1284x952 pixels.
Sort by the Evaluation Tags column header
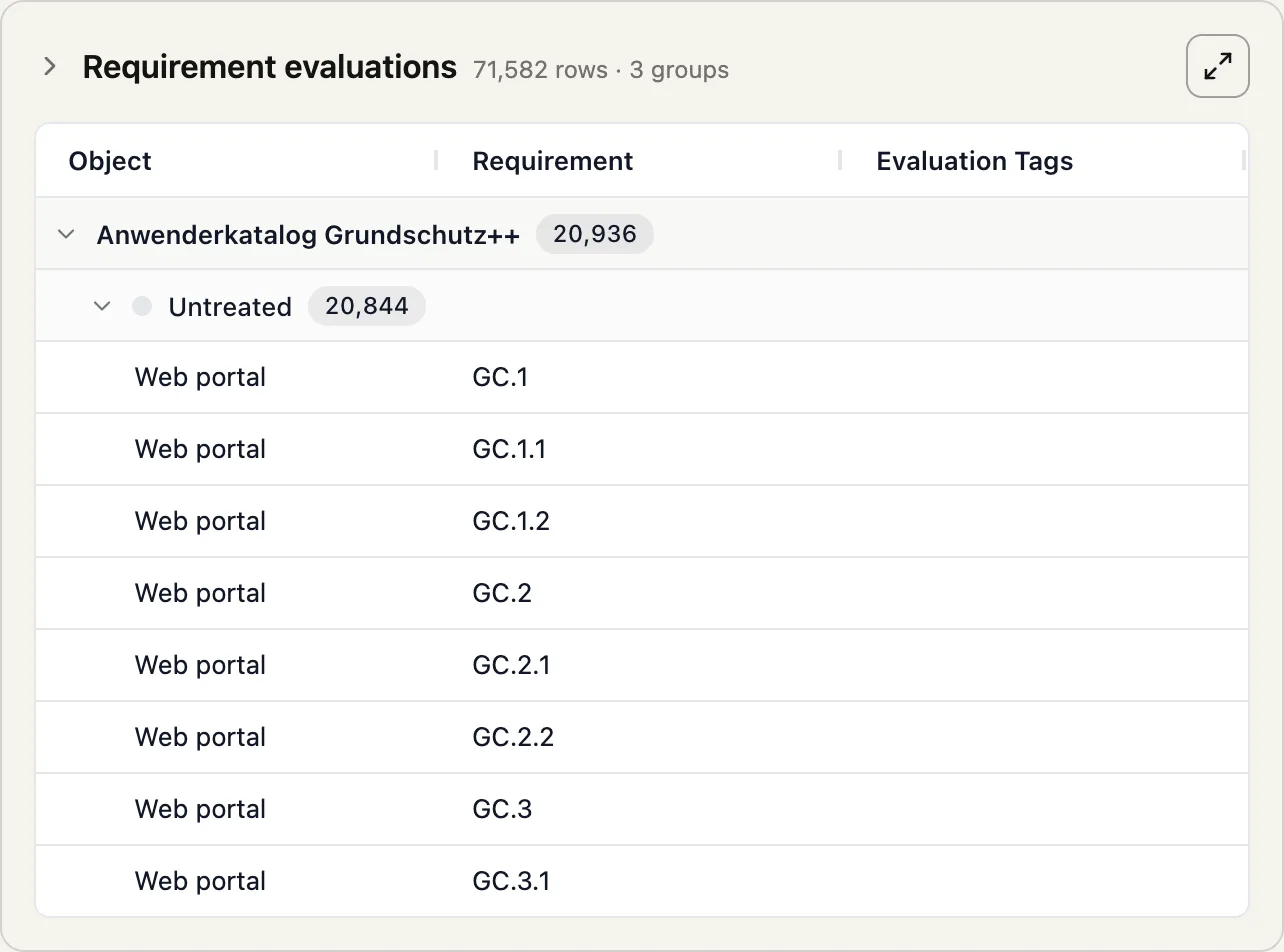pos(975,161)
